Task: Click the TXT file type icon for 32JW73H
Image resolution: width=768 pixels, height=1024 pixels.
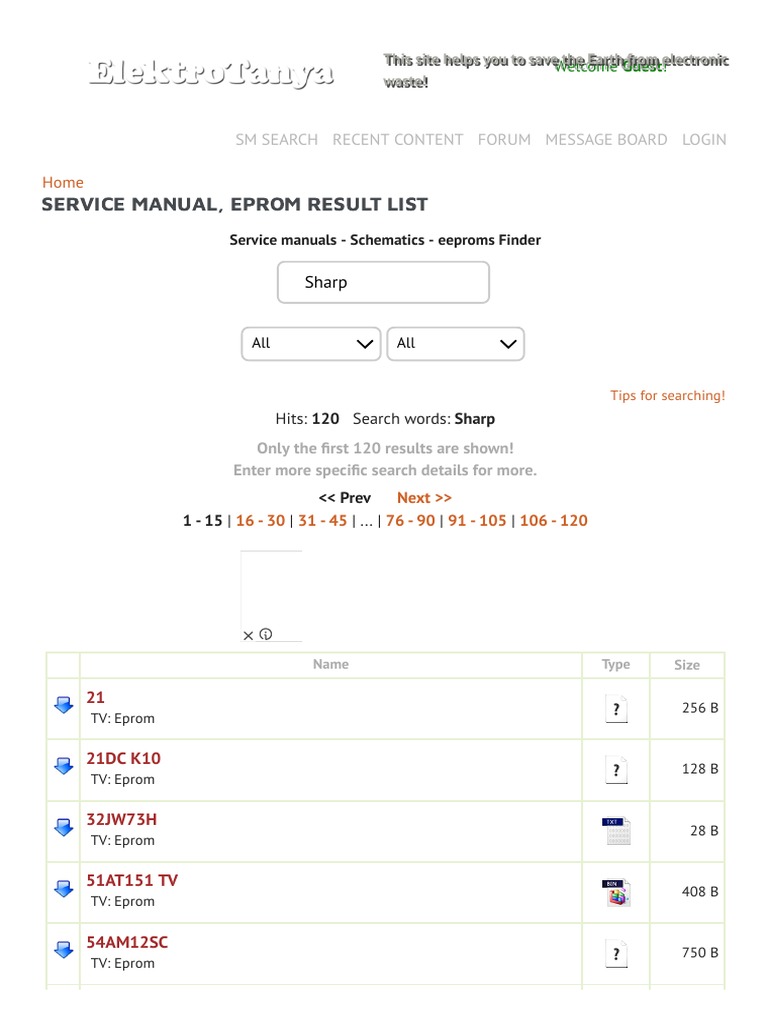Action: click(x=616, y=831)
